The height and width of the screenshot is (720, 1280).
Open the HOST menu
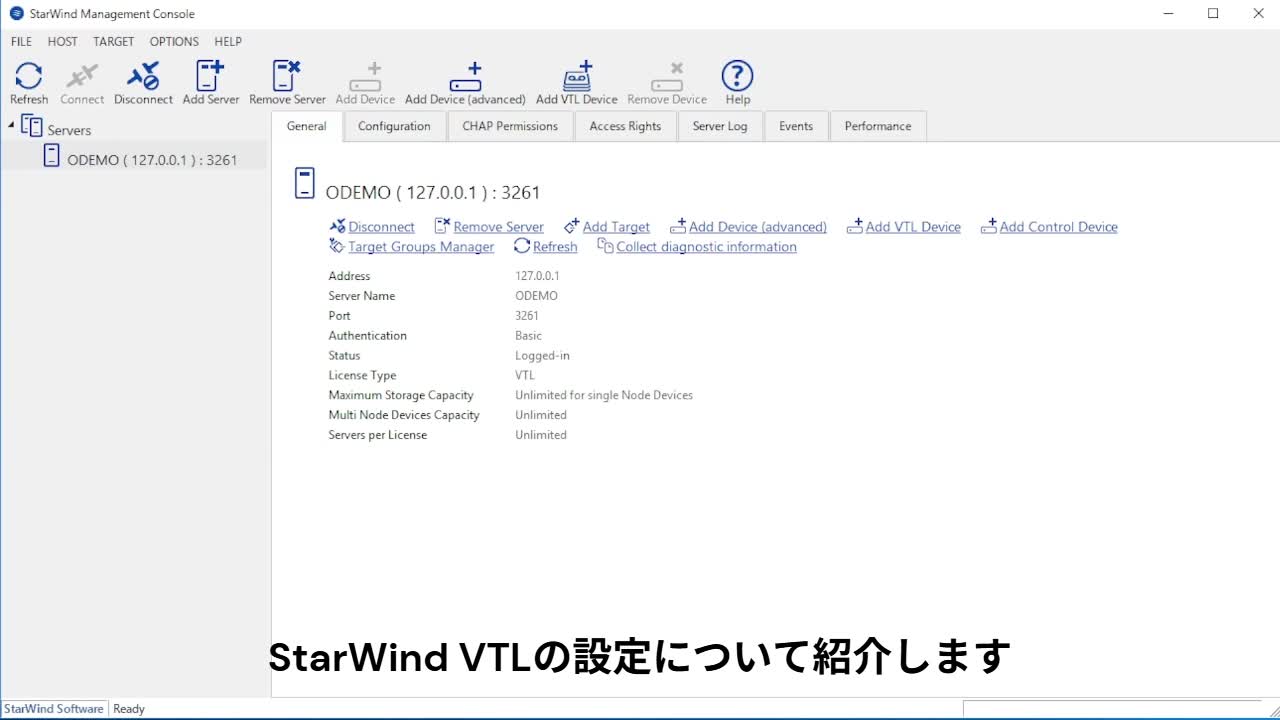(62, 42)
